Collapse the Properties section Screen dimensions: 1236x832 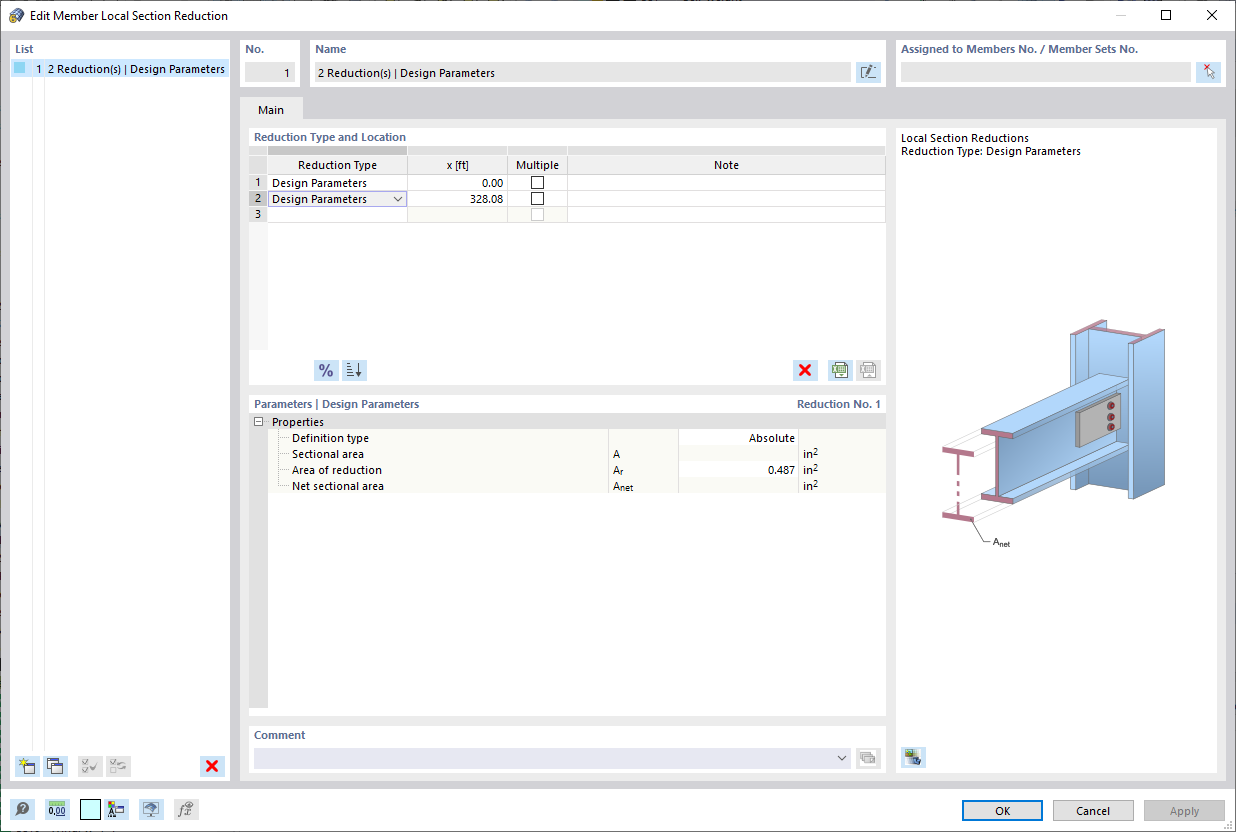[x=260, y=421]
